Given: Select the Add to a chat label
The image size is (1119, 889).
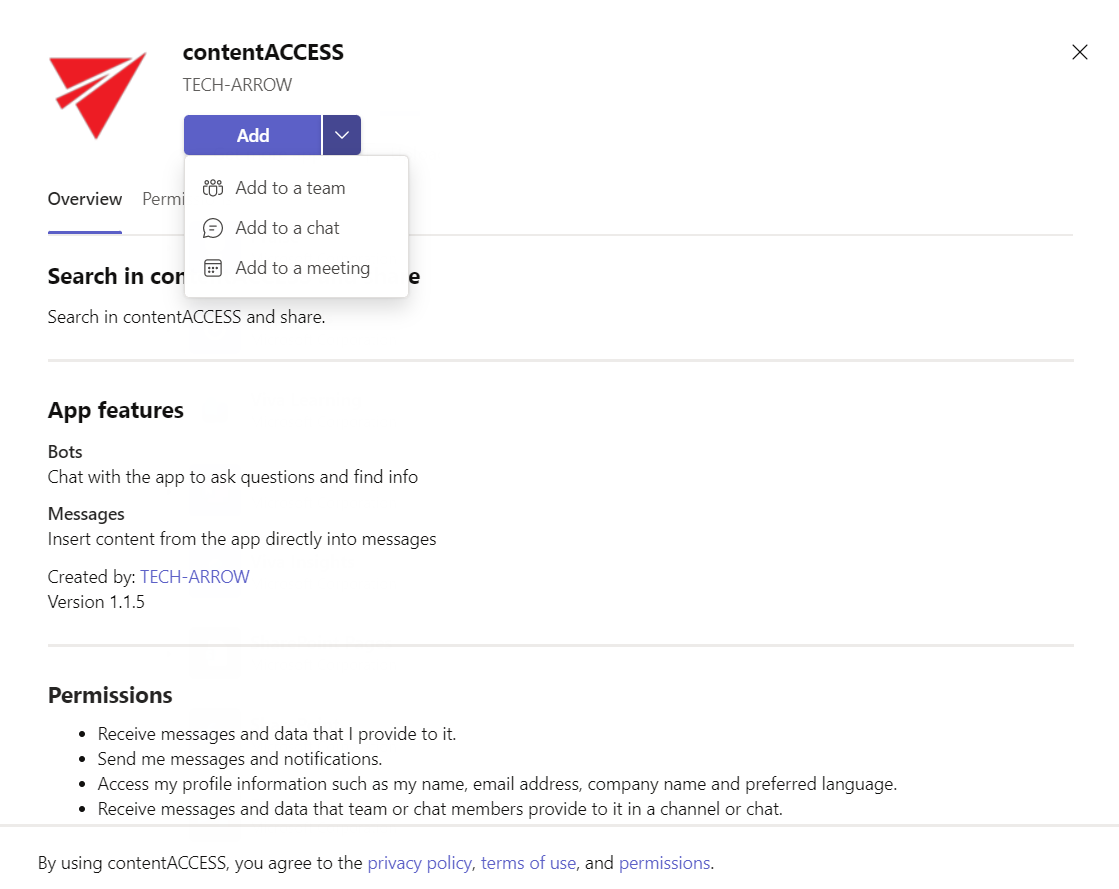Looking at the screenshot, I should [x=287, y=228].
